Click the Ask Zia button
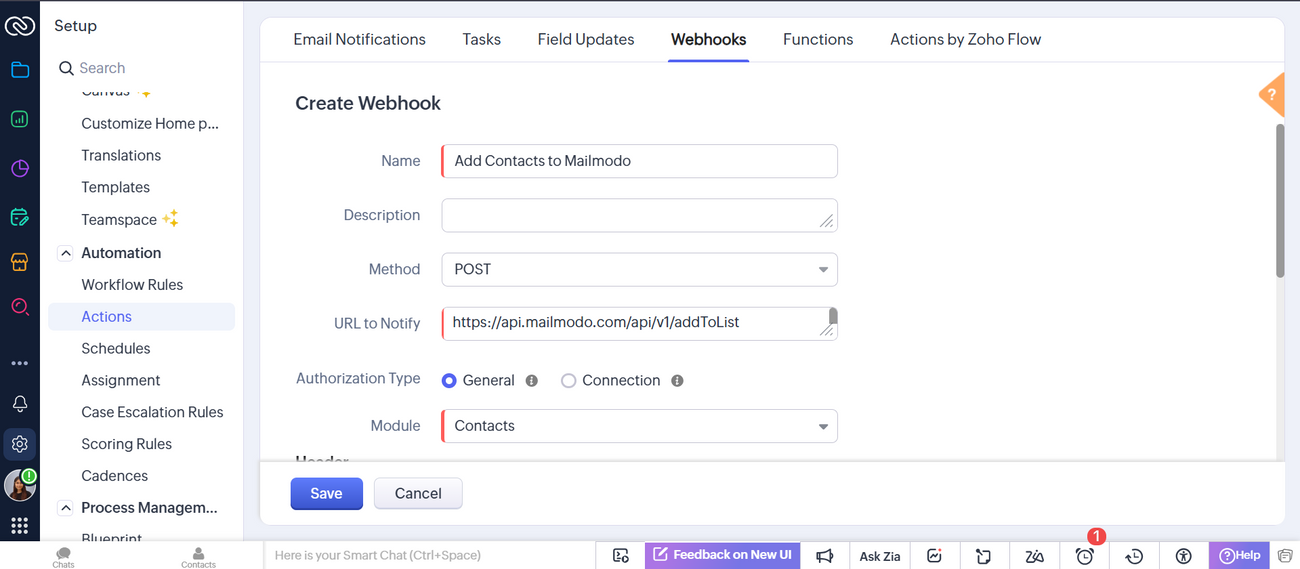Viewport: 1300px width, 569px height. pos(880,556)
